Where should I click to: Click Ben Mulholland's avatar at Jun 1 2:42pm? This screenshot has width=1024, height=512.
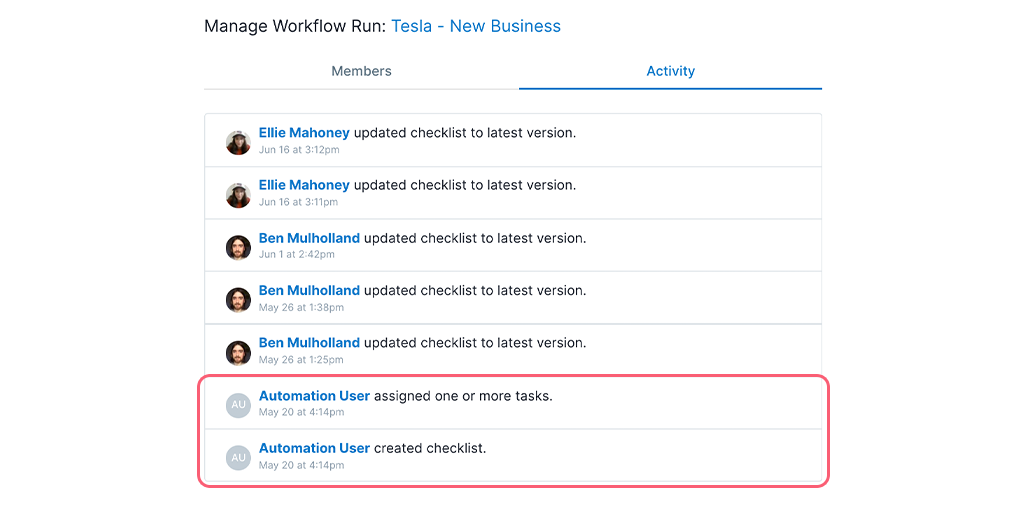tap(238, 248)
